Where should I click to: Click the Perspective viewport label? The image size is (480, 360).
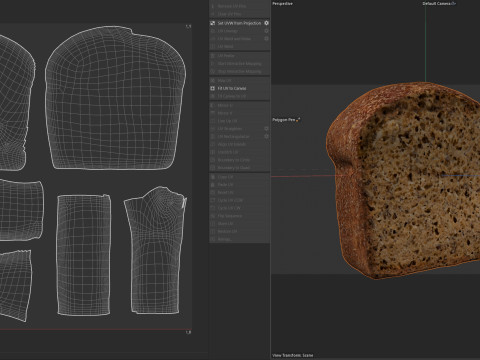[282, 4]
